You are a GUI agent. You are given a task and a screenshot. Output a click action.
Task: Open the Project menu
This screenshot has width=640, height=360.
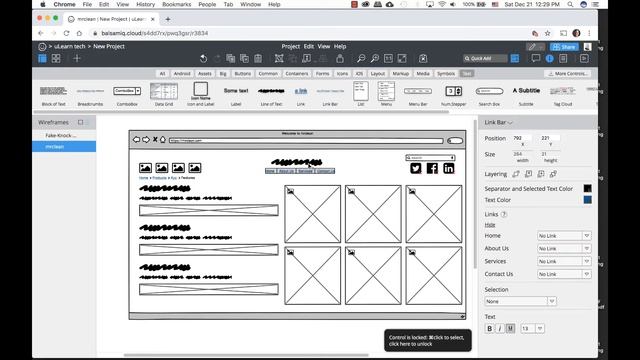point(291,47)
